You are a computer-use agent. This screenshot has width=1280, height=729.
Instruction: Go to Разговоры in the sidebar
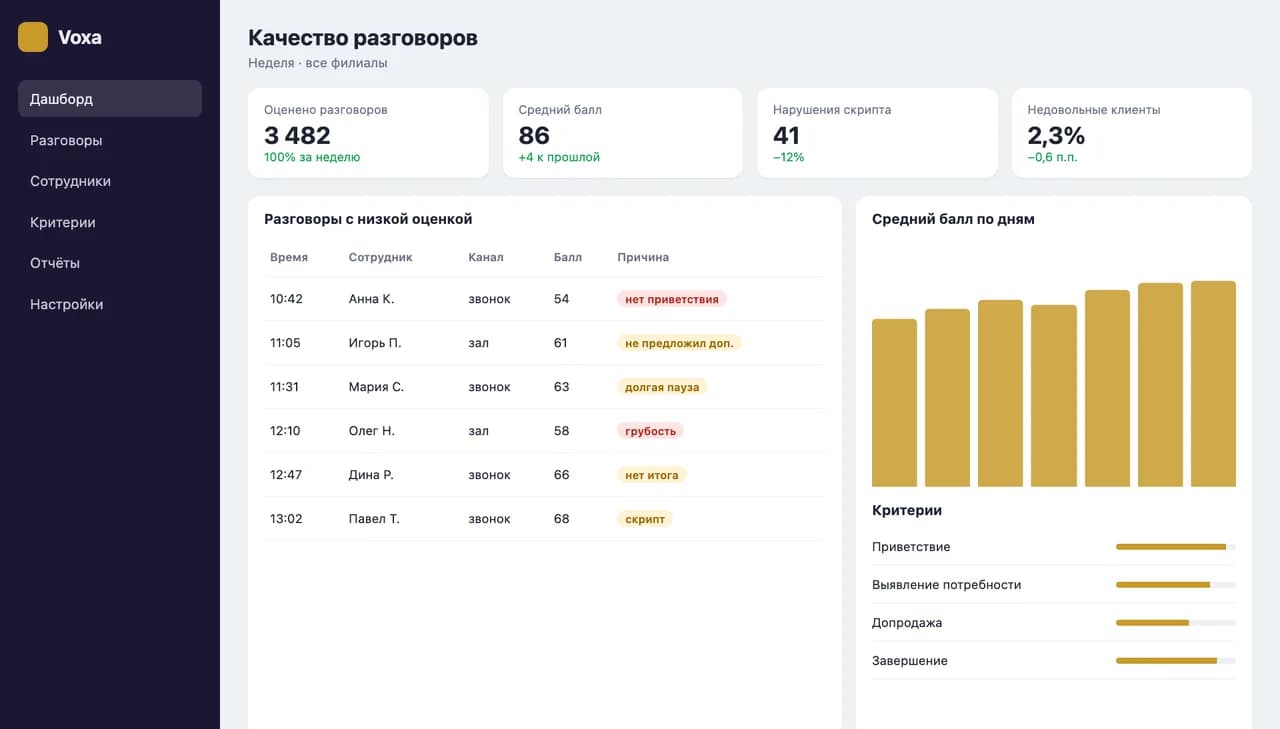[110, 140]
